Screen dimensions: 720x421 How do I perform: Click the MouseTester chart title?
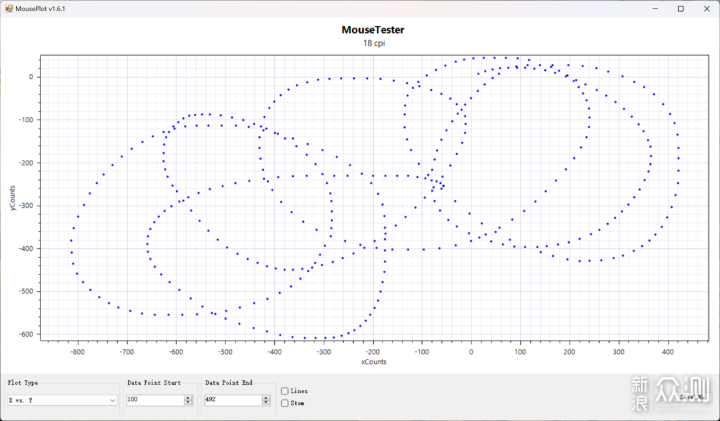click(x=373, y=30)
